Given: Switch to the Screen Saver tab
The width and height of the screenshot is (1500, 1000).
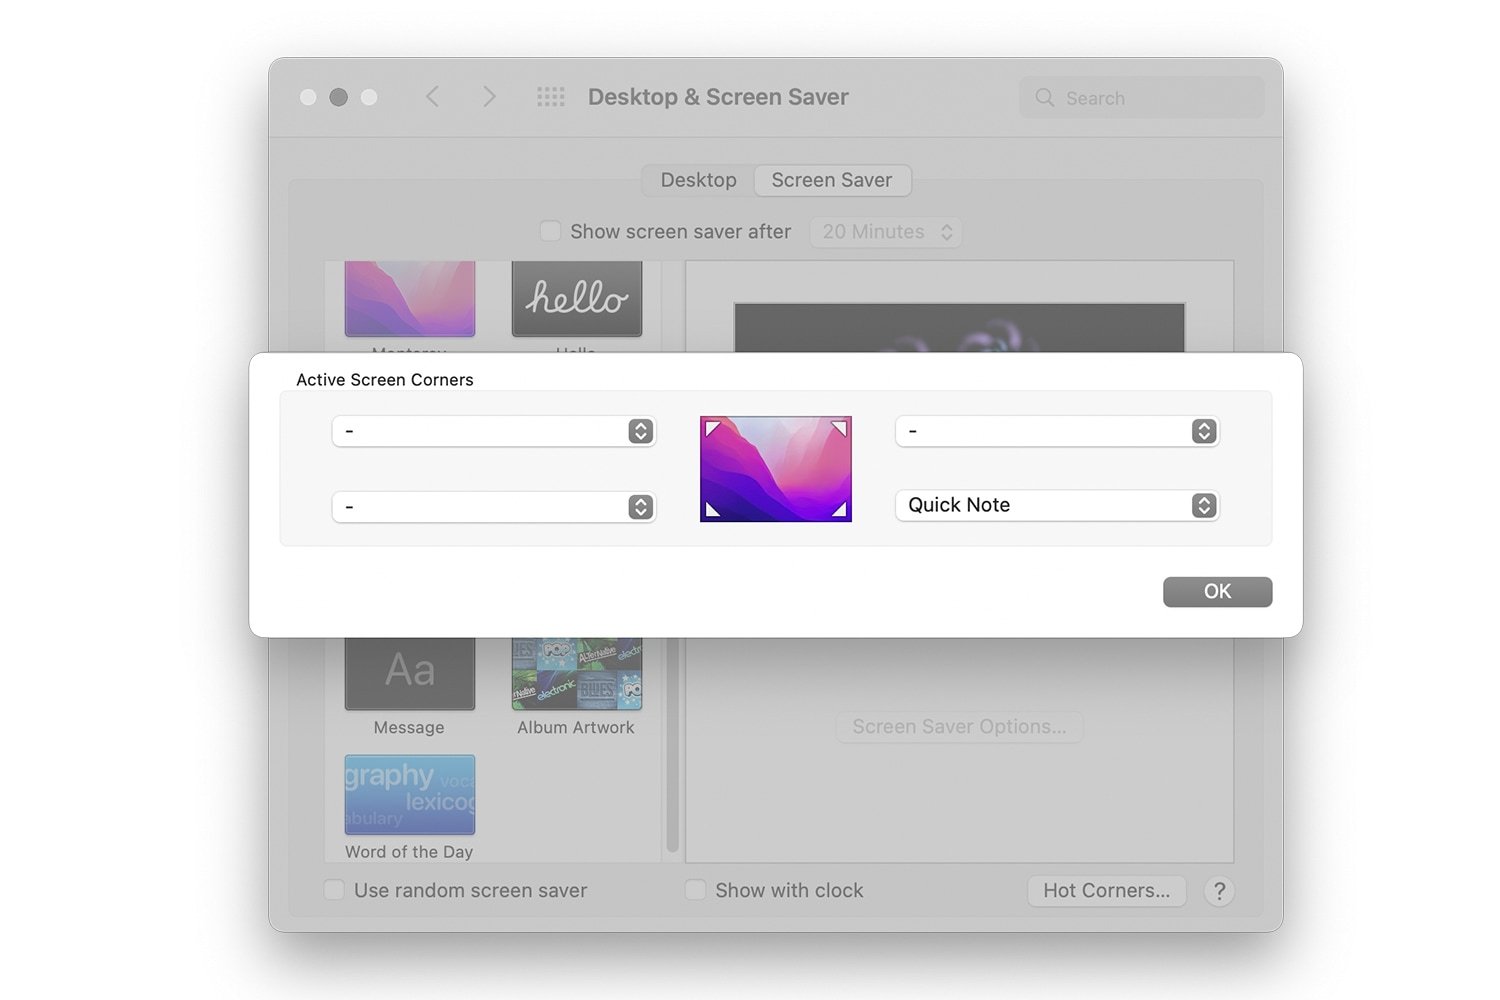Looking at the screenshot, I should click(x=832, y=180).
